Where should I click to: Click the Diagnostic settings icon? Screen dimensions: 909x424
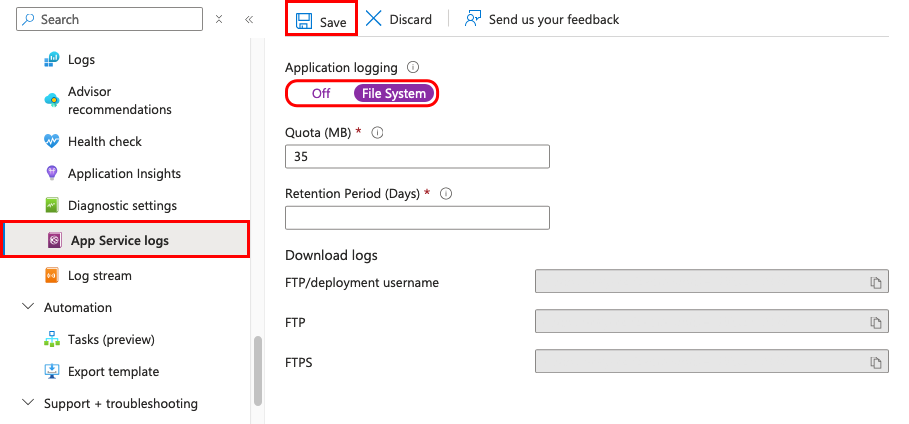click(53, 205)
